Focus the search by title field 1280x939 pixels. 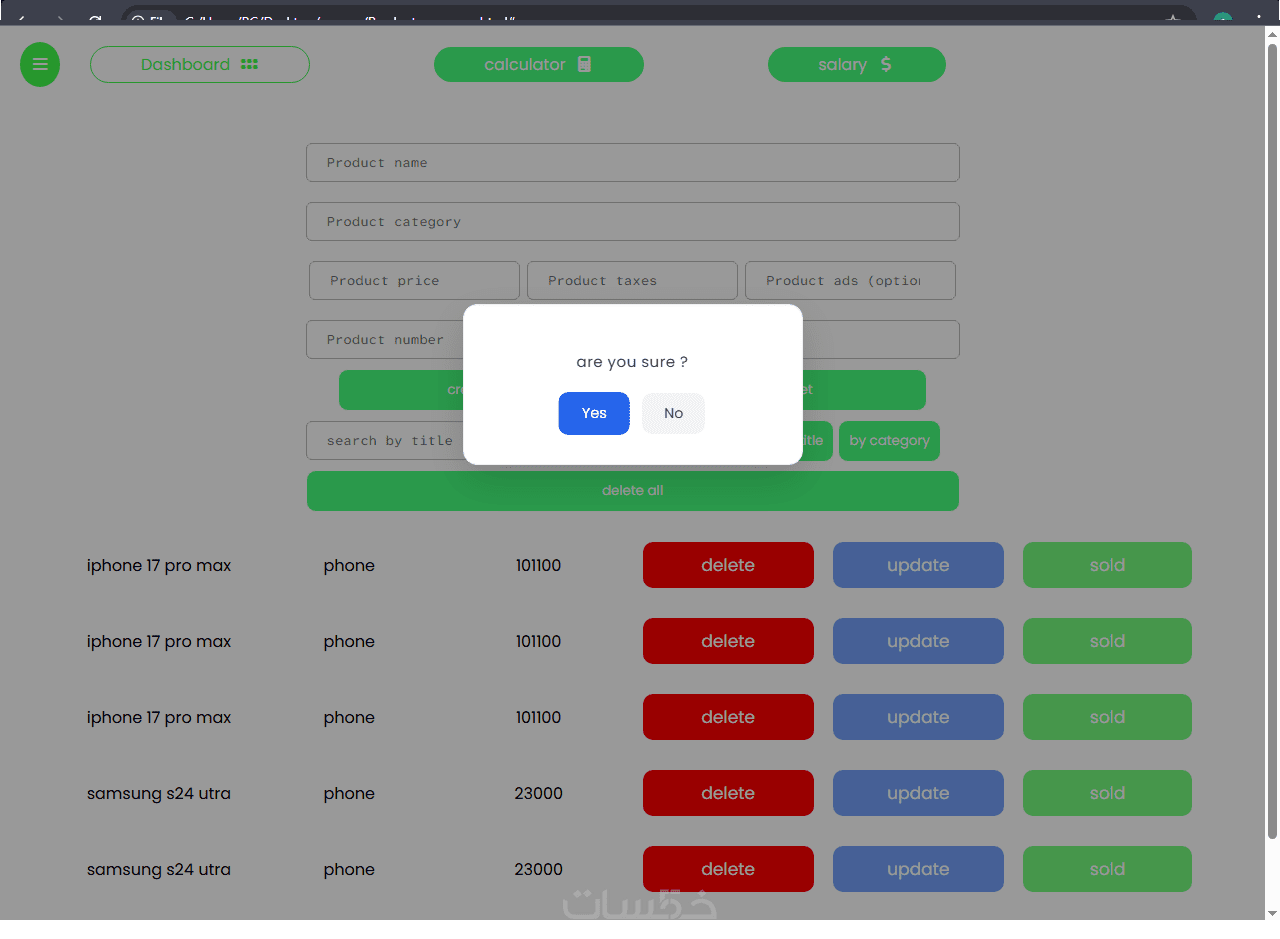385,441
